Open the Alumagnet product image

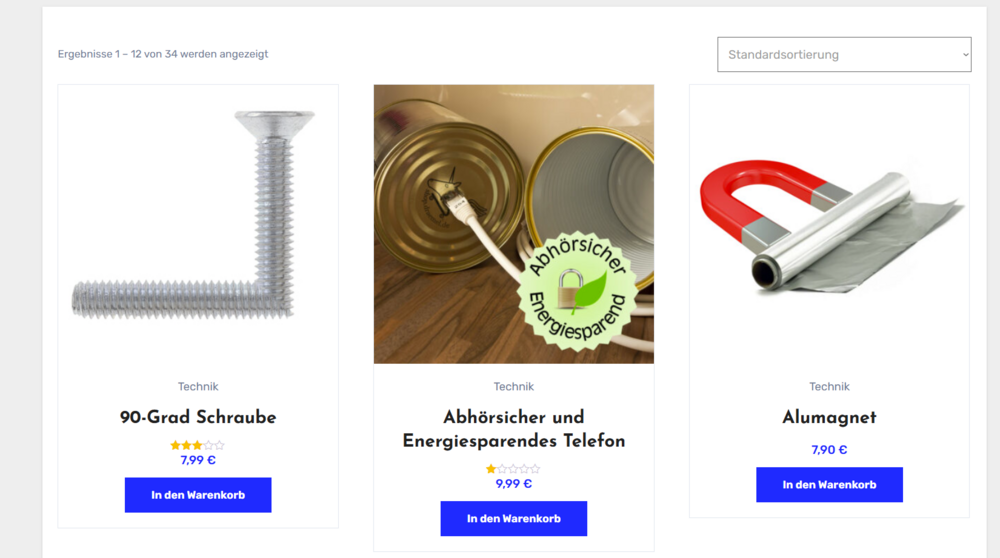click(829, 224)
